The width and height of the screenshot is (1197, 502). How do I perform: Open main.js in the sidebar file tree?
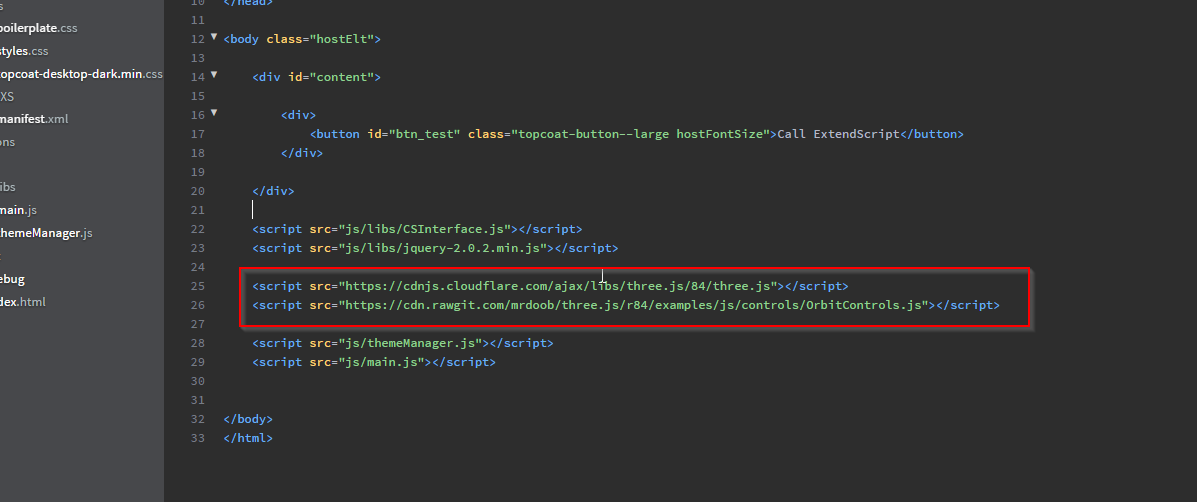(18, 210)
